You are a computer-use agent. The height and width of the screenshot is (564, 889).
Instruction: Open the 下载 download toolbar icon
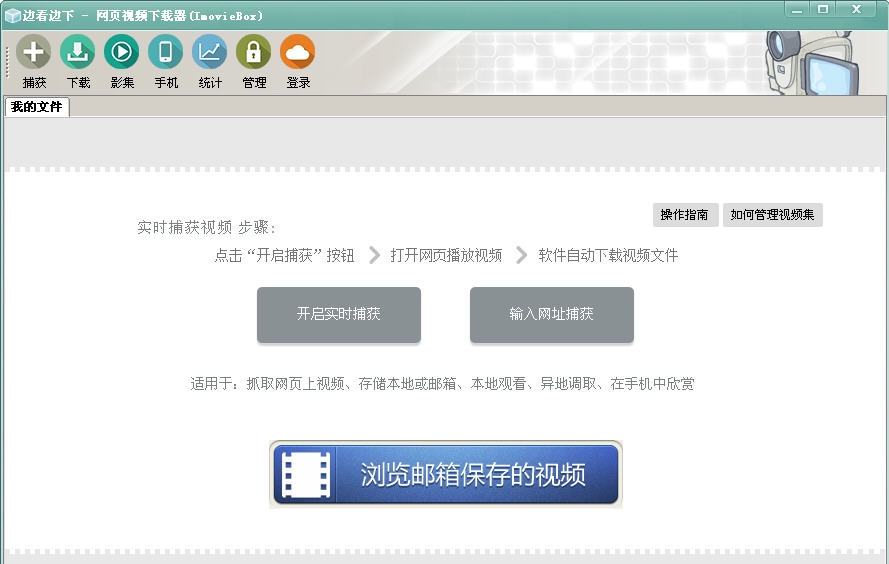[78, 52]
